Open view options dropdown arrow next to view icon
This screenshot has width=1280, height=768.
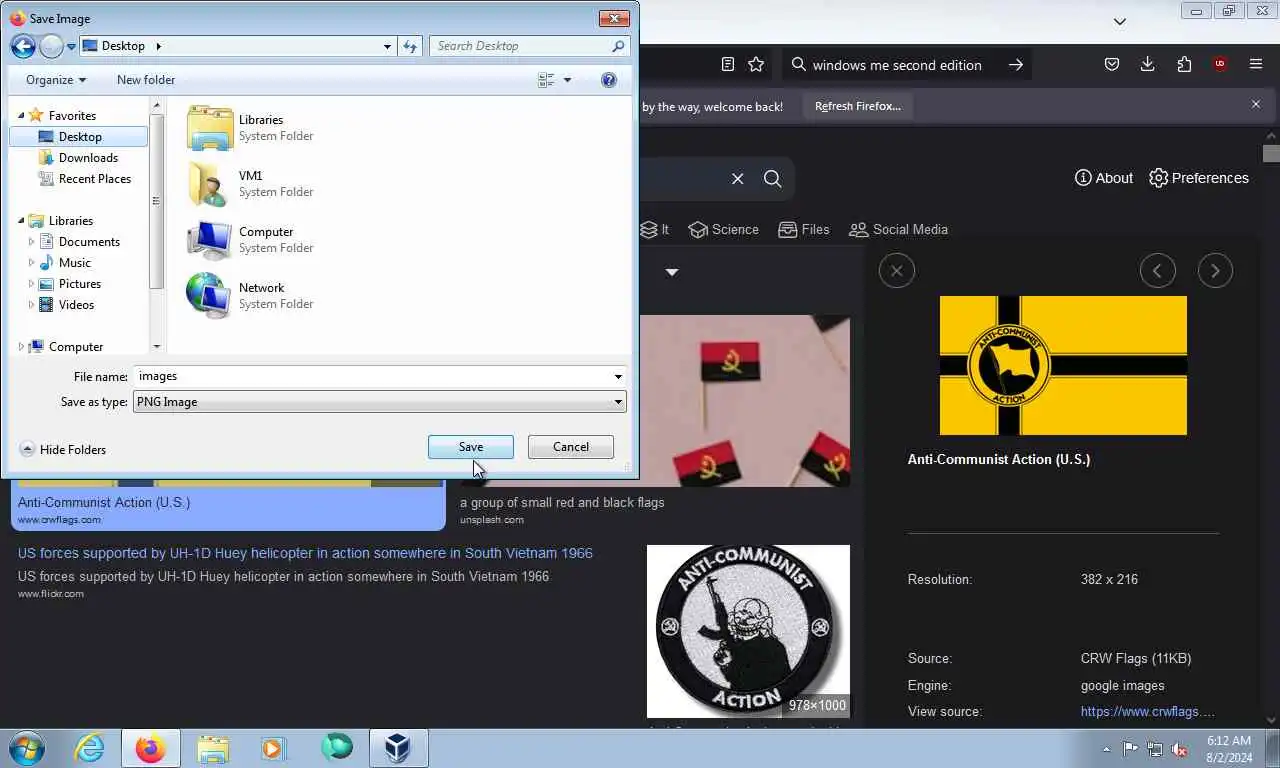pos(568,80)
